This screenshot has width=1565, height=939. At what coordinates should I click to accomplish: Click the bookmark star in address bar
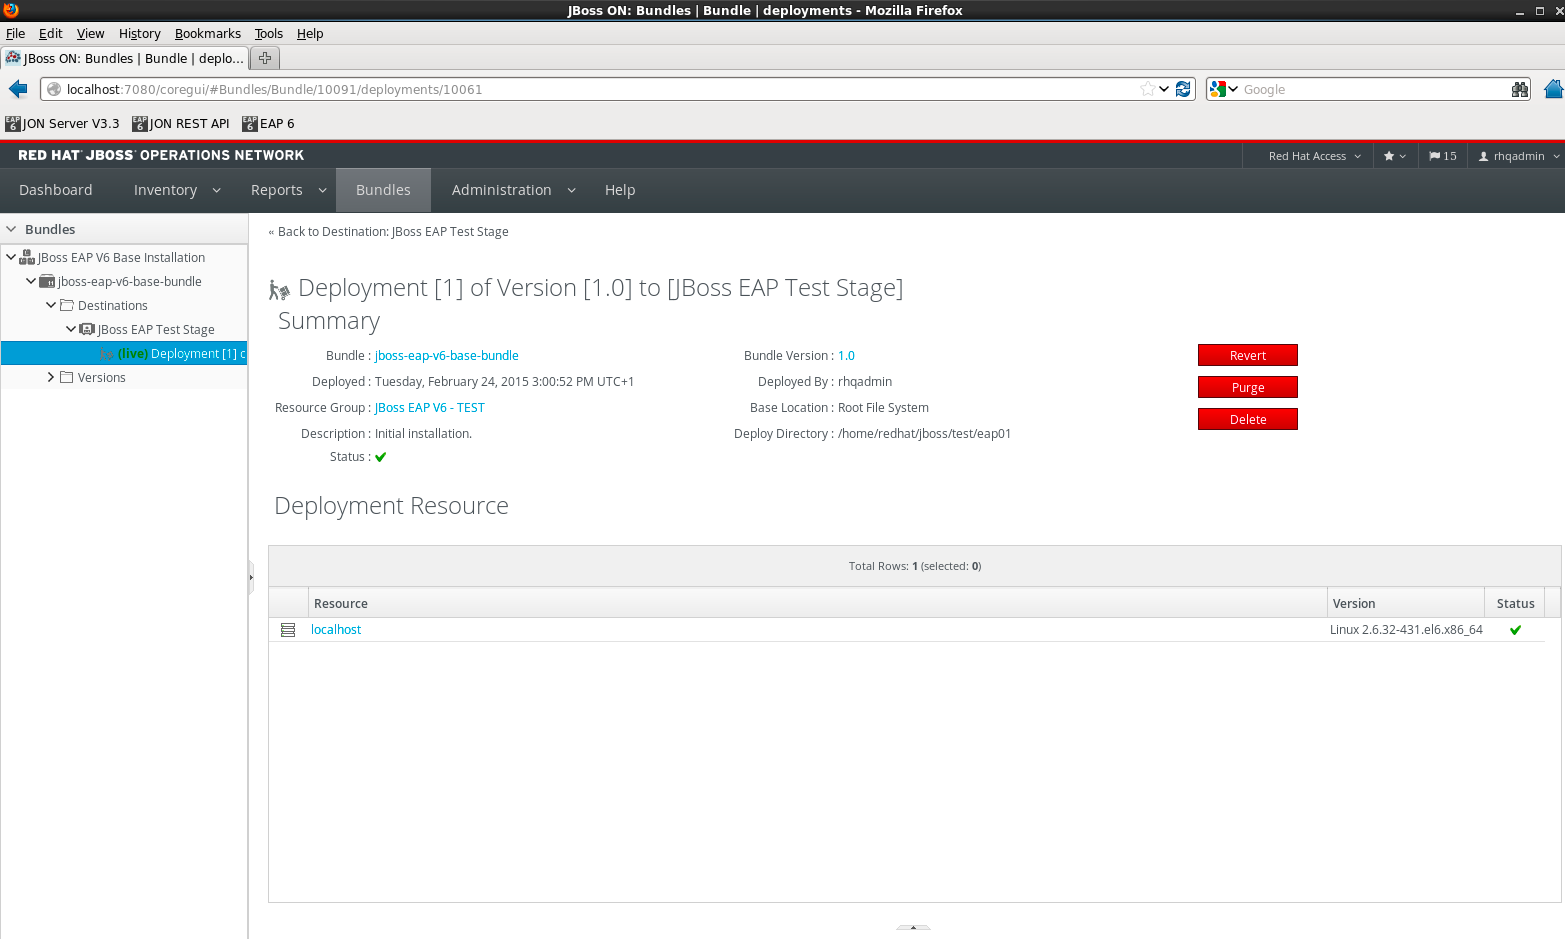pos(1147,89)
